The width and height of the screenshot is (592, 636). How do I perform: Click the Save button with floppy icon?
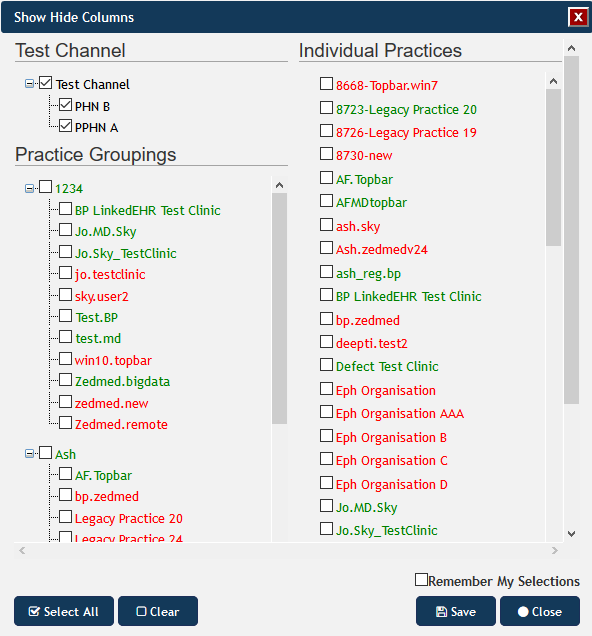coord(455,611)
